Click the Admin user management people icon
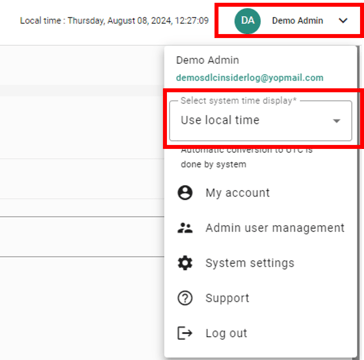This screenshot has height=360, width=364. tap(185, 228)
